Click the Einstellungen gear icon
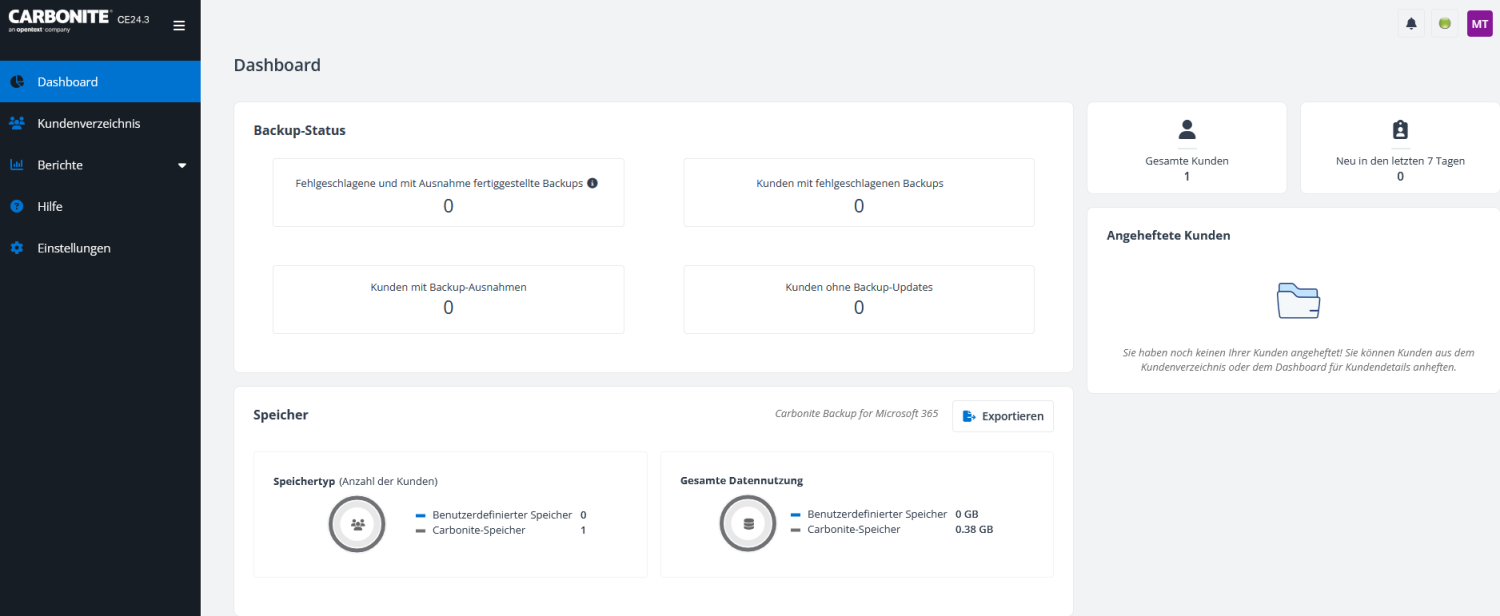Viewport: 1500px width, 616px height. click(x=16, y=247)
